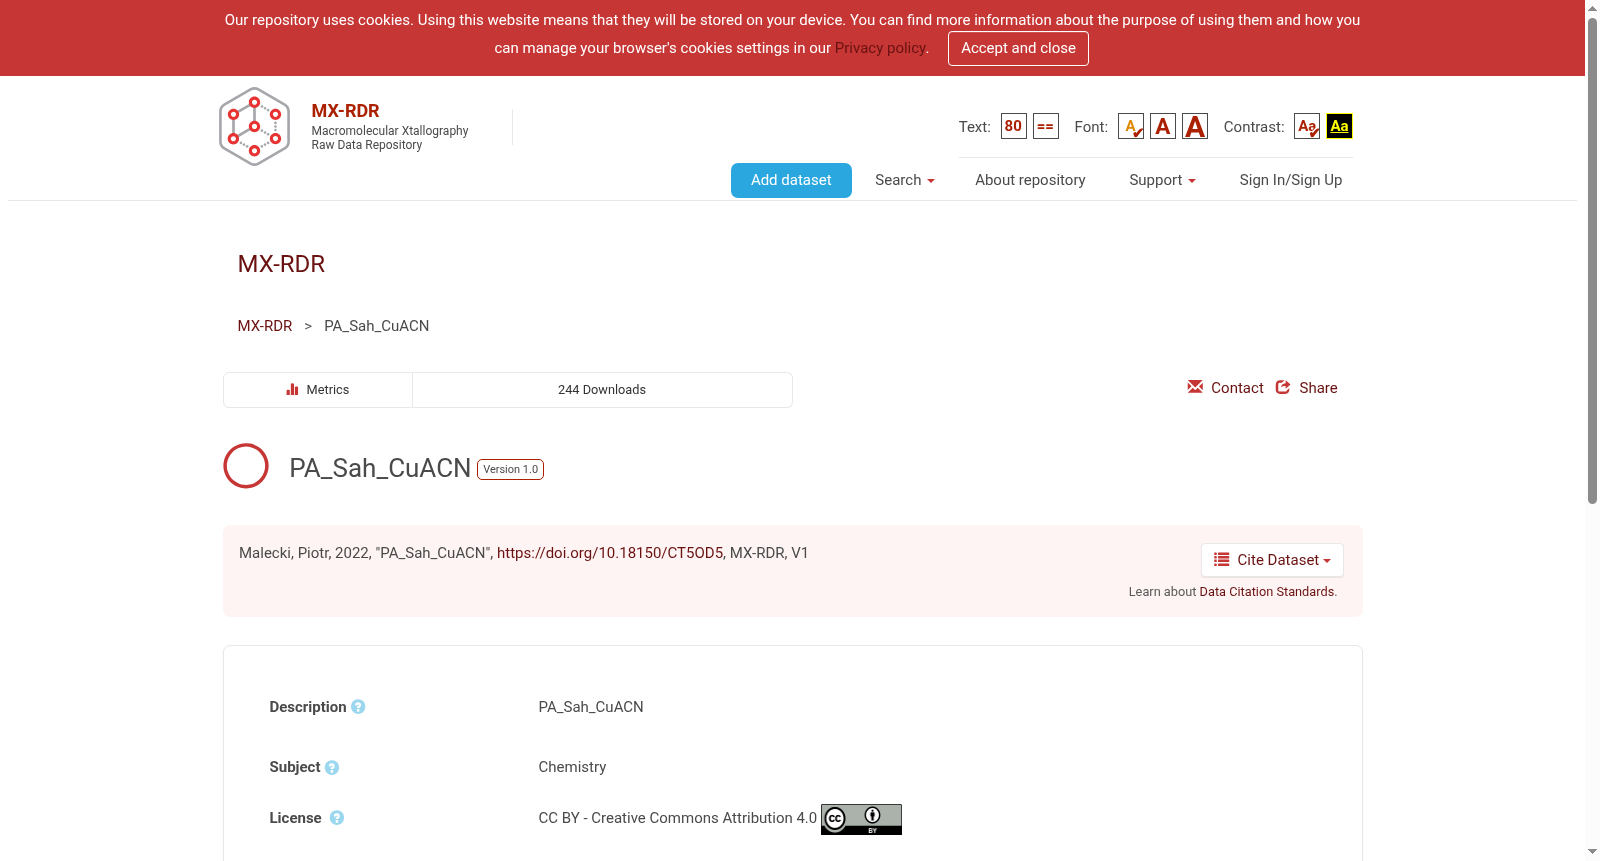Click the Share link text

point(1318,388)
